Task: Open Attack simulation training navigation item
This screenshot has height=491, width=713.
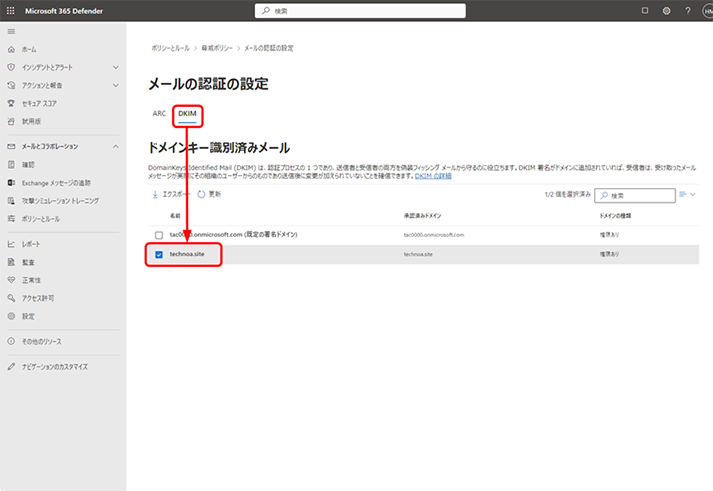Action: (x=60, y=200)
